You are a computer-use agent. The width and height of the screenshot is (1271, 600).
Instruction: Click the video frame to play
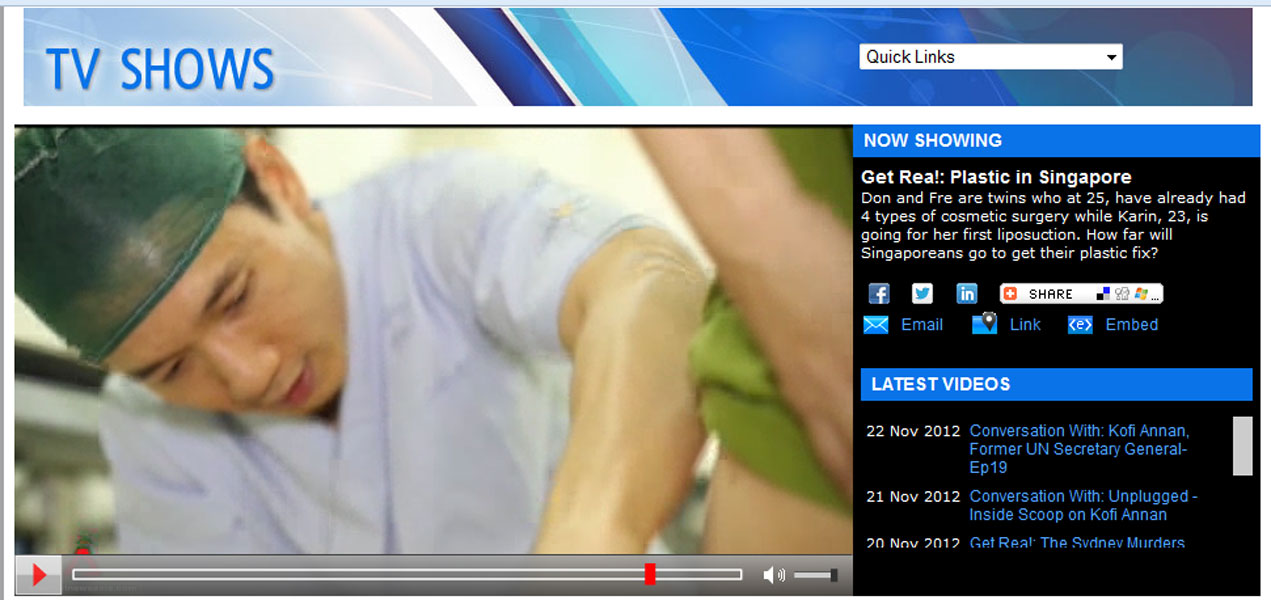(433, 340)
